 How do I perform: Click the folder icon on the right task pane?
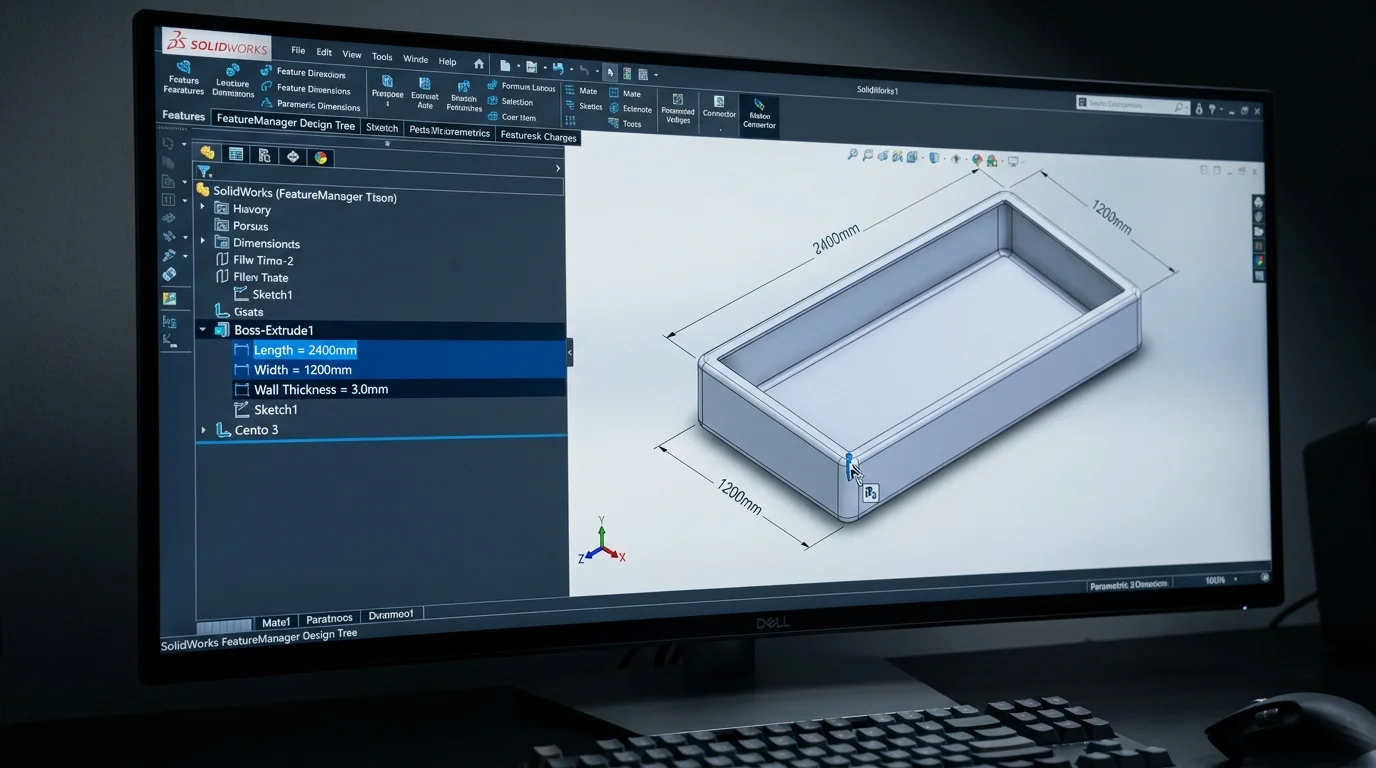(1258, 232)
